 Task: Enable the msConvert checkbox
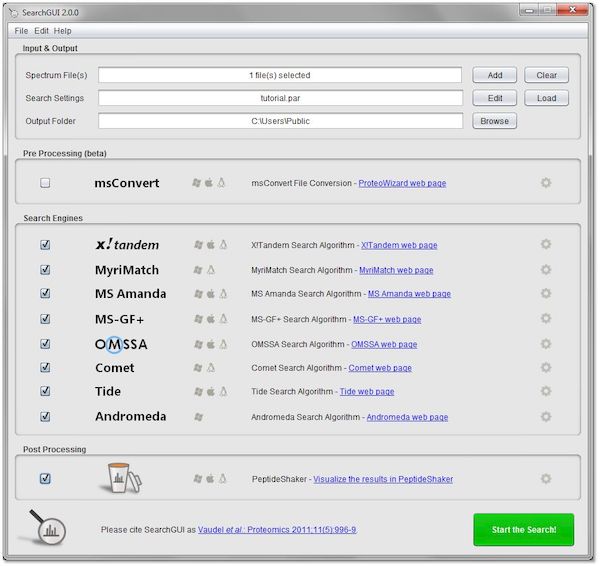point(45,183)
